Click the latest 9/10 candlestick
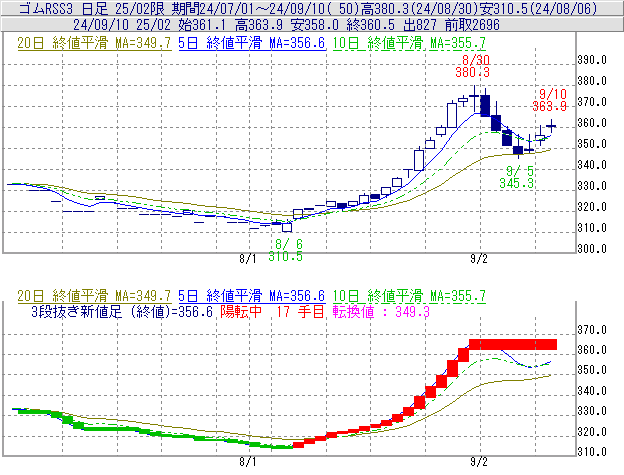 click(x=551, y=126)
